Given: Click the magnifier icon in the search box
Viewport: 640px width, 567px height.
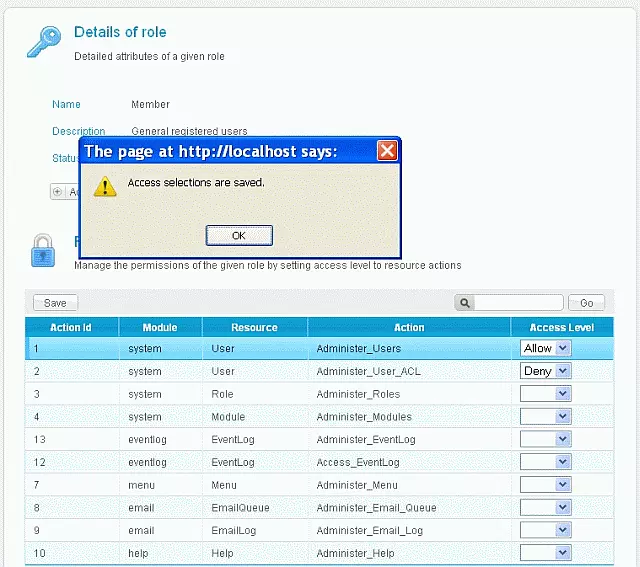Looking at the screenshot, I should 465,303.
